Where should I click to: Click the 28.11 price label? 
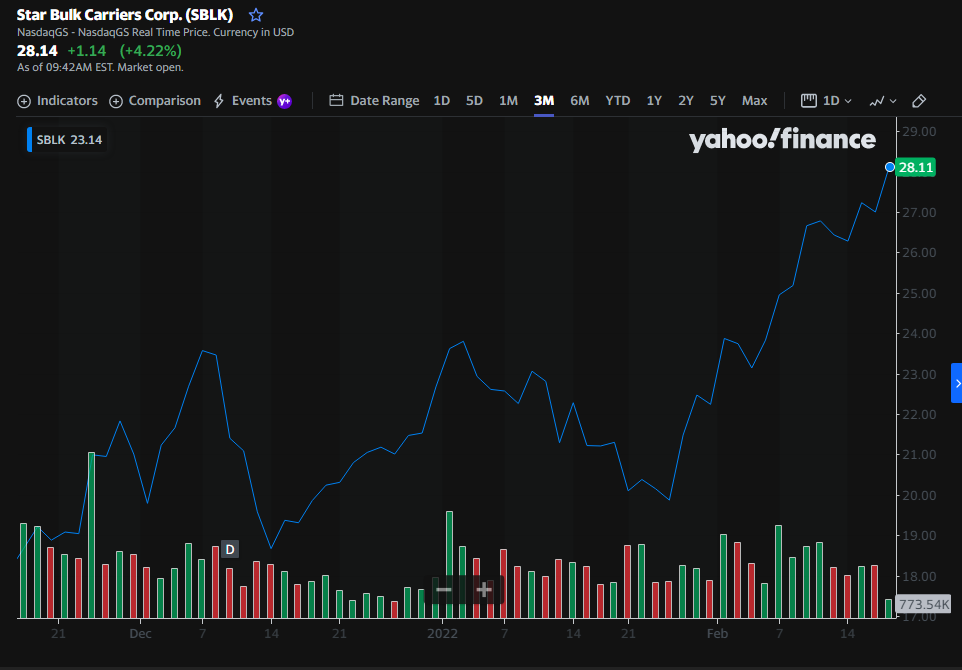[x=915, y=167]
